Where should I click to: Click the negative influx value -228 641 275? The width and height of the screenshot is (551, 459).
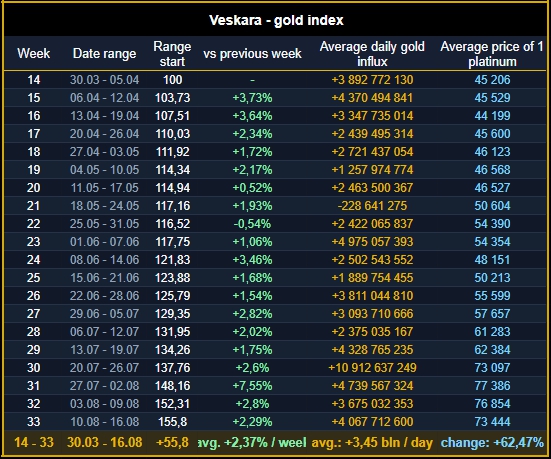pyautogui.click(x=372, y=206)
